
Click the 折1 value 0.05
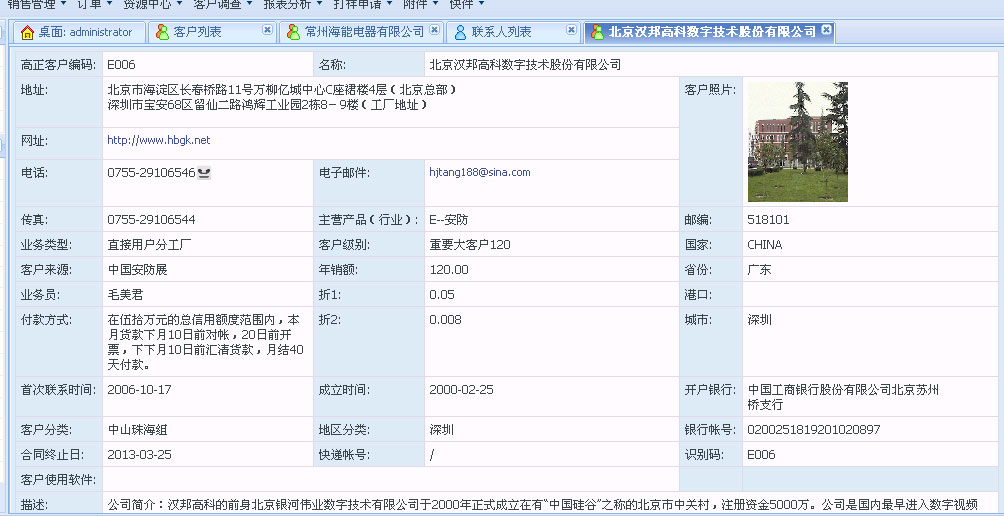(442, 294)
